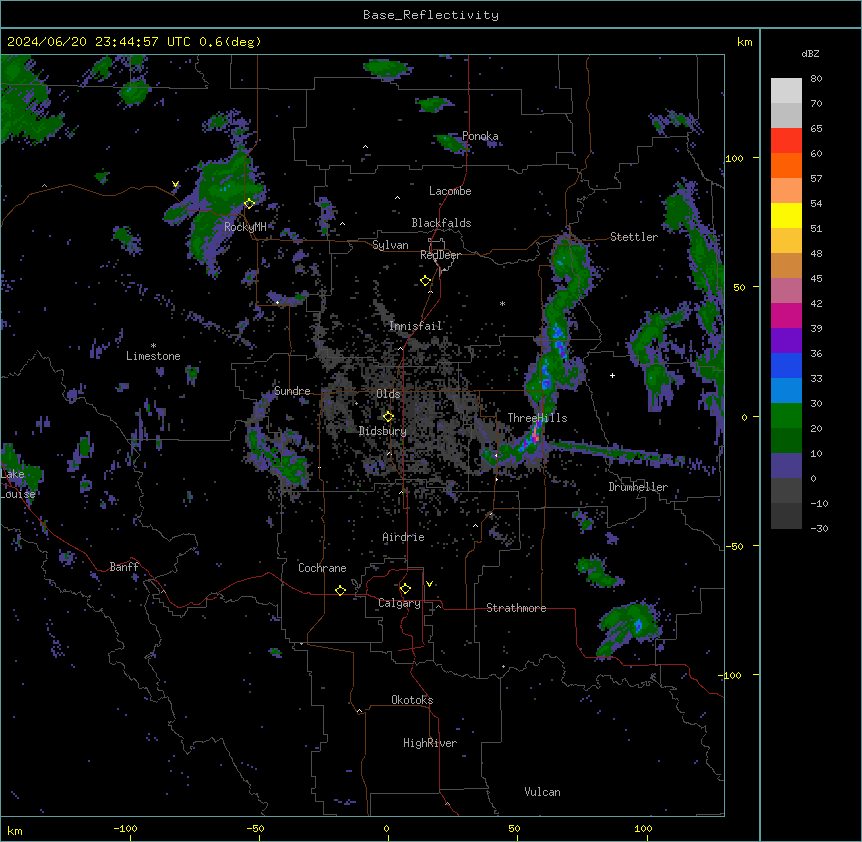The width and height of the screenshot is (862, 842).
Task: Click the Stettler label
Action: pos(633,237)
